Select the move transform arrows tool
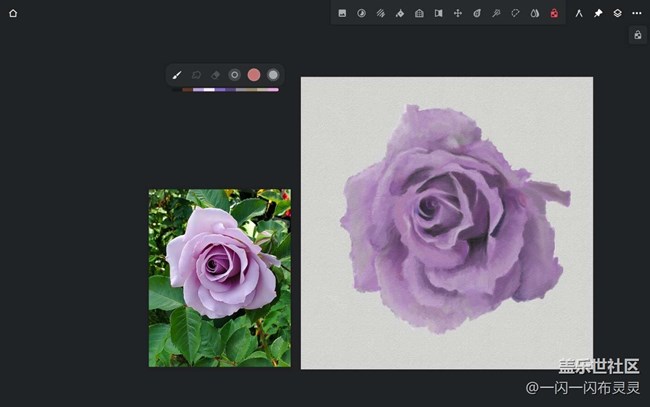 tap(457, 13)
